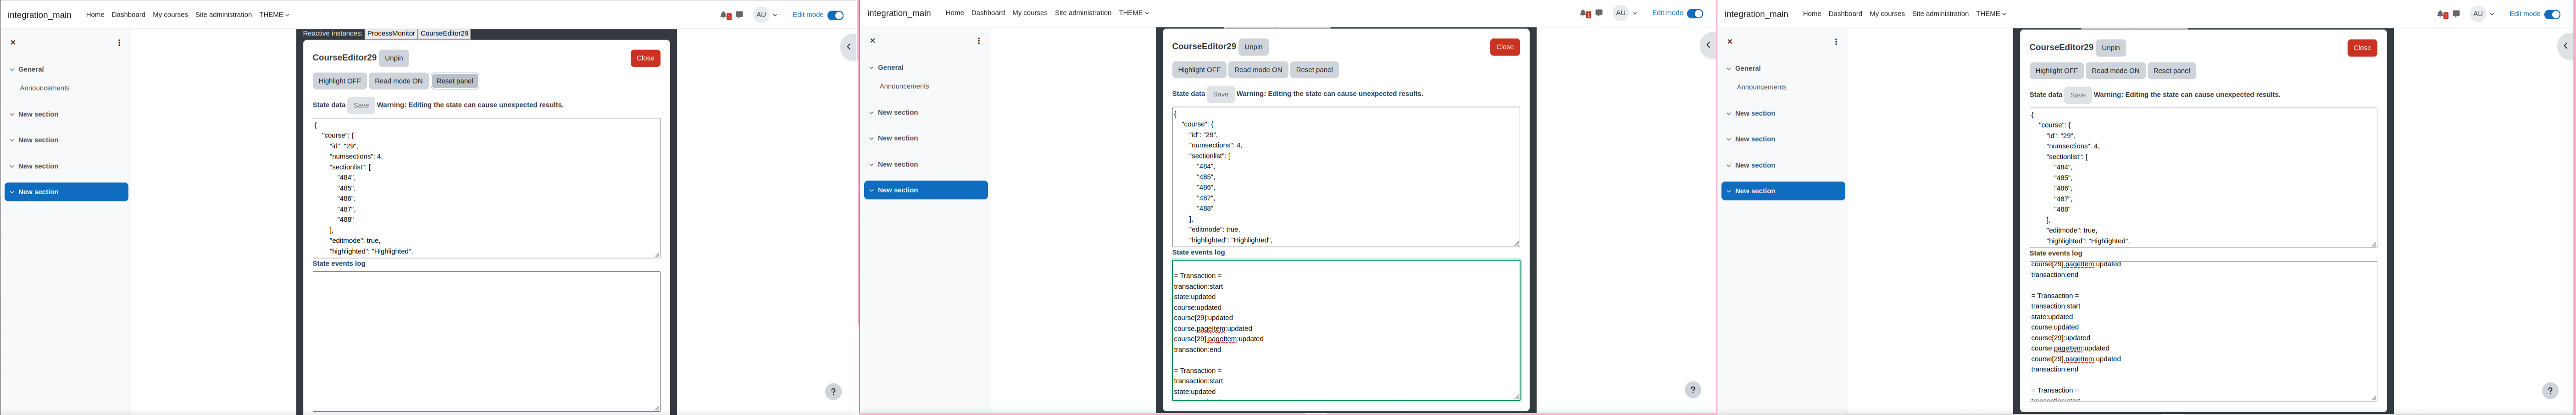
Task: Click AU user avatar in left window
Action: pyautogui.click(x=762, y=15)
